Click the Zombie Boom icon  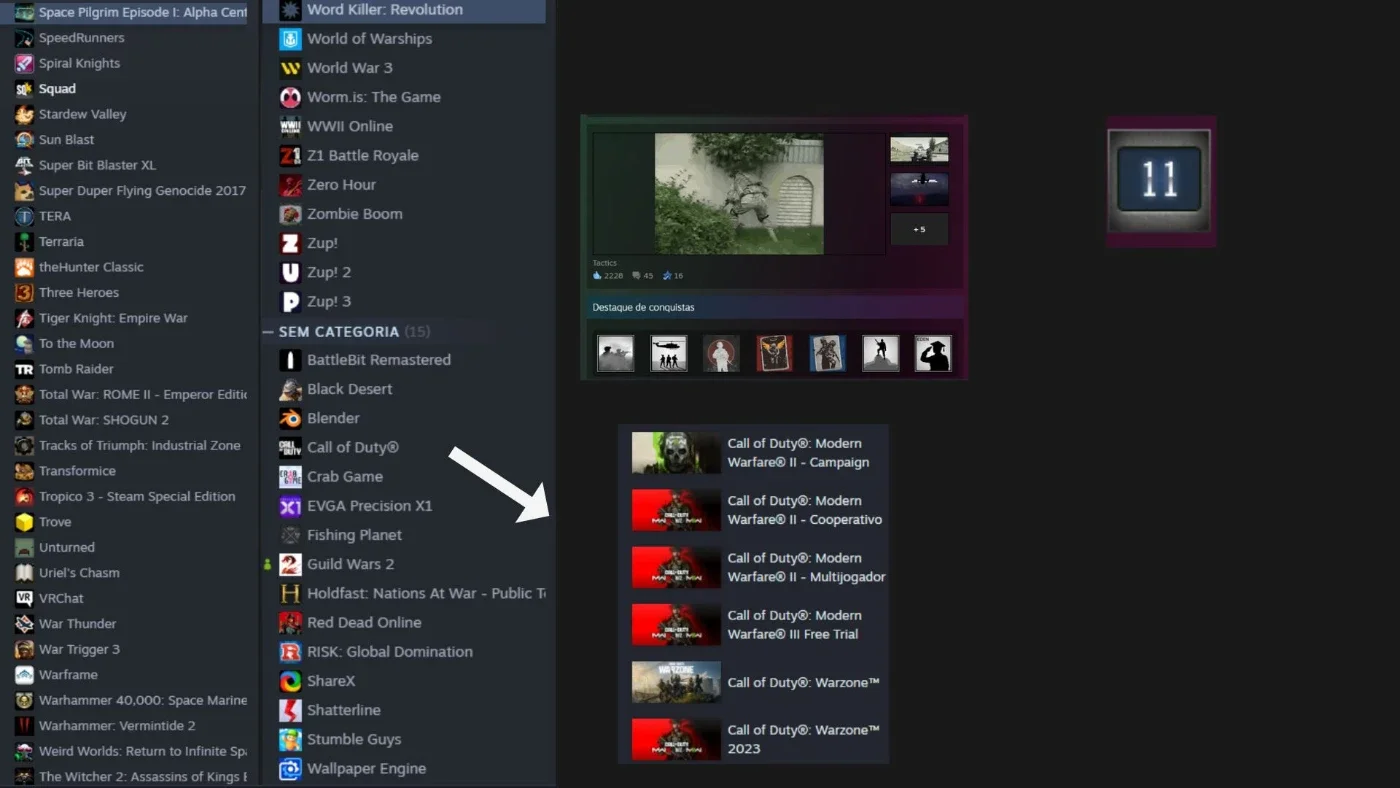click(290, 214)
